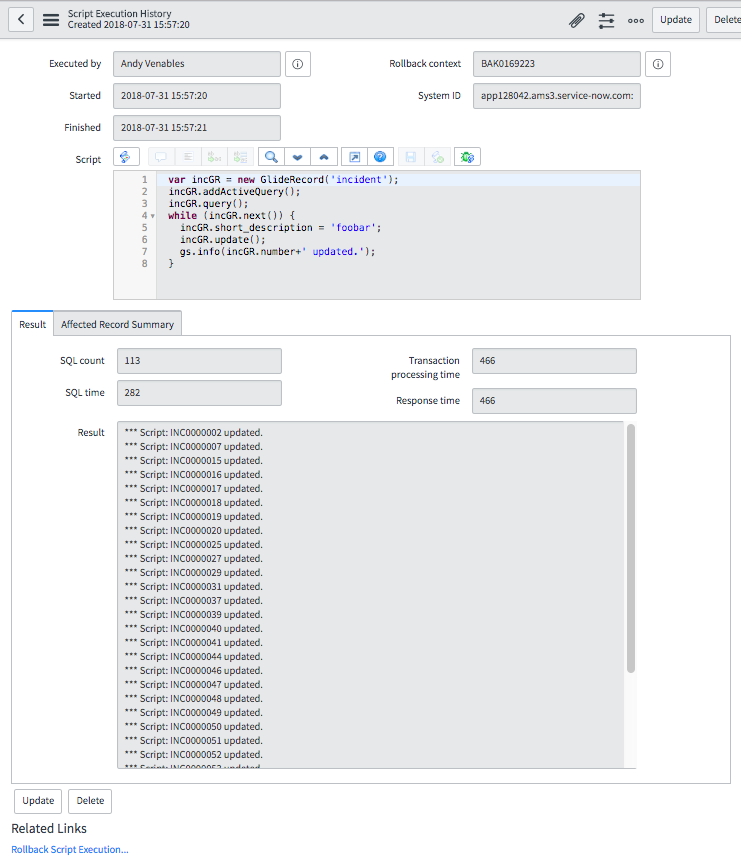This screenshot has height=865, width=741.
Task: Click the header Update button
Action: pyautogui.click(x=676, y=20)
